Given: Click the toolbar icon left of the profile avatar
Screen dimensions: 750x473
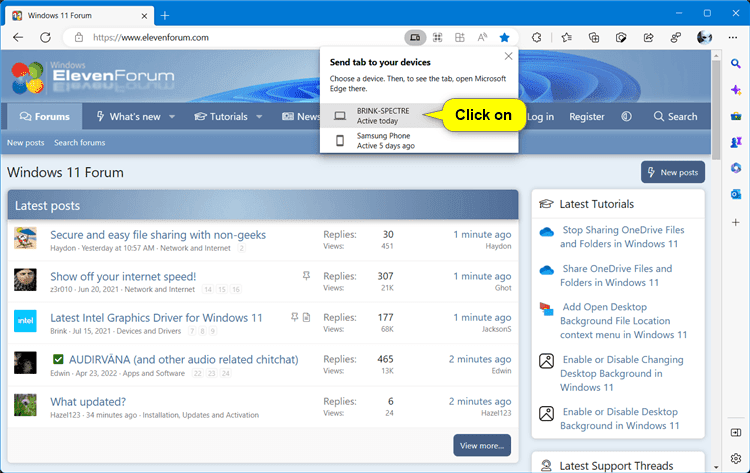Looking at the screenshot, I should click(x=675, y=37).
